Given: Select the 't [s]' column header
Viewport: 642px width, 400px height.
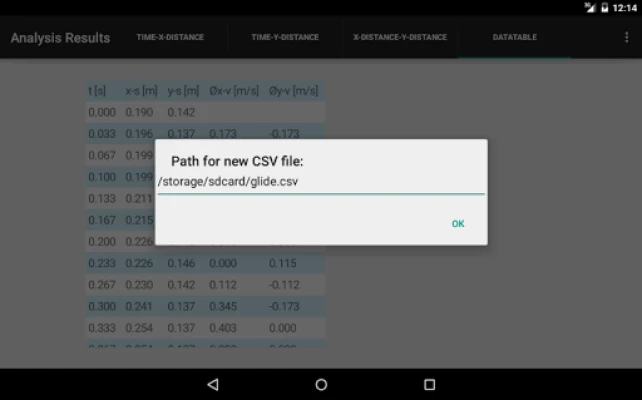Looking at the screenshot, I should tap(98, 91).
